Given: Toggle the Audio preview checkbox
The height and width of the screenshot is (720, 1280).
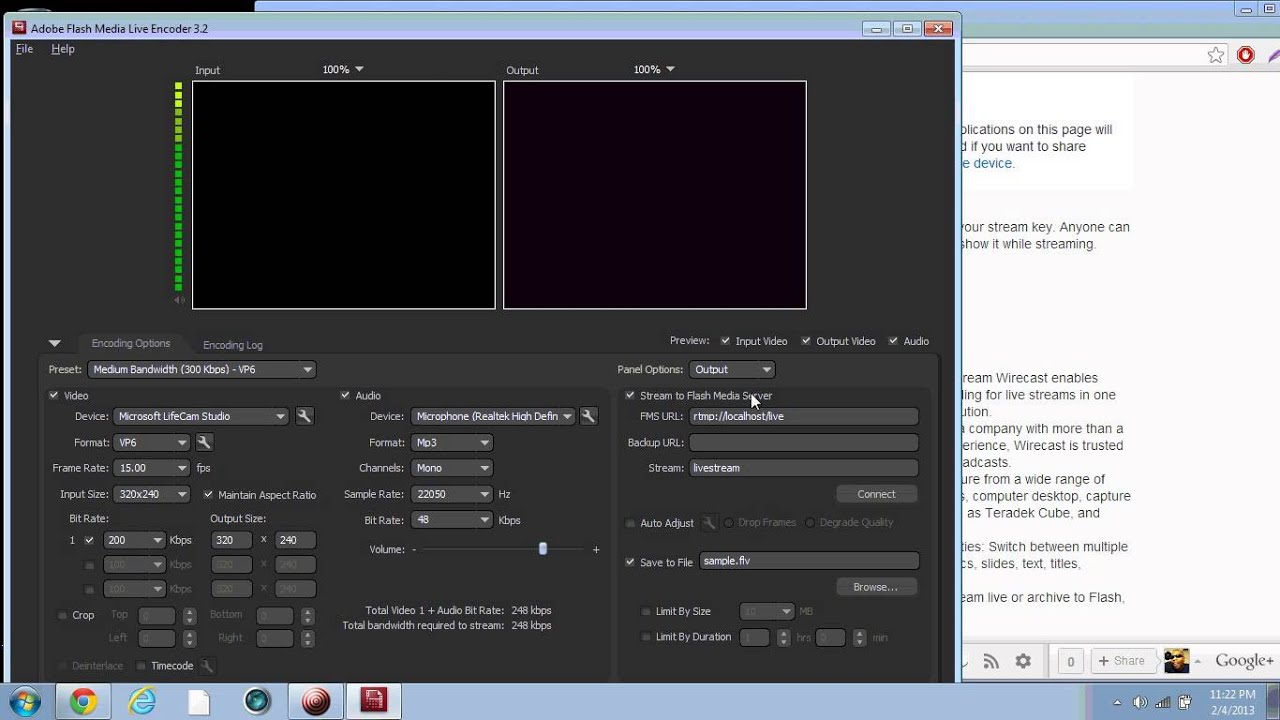Looking at the screenshot, I should [x=893, y=341].
